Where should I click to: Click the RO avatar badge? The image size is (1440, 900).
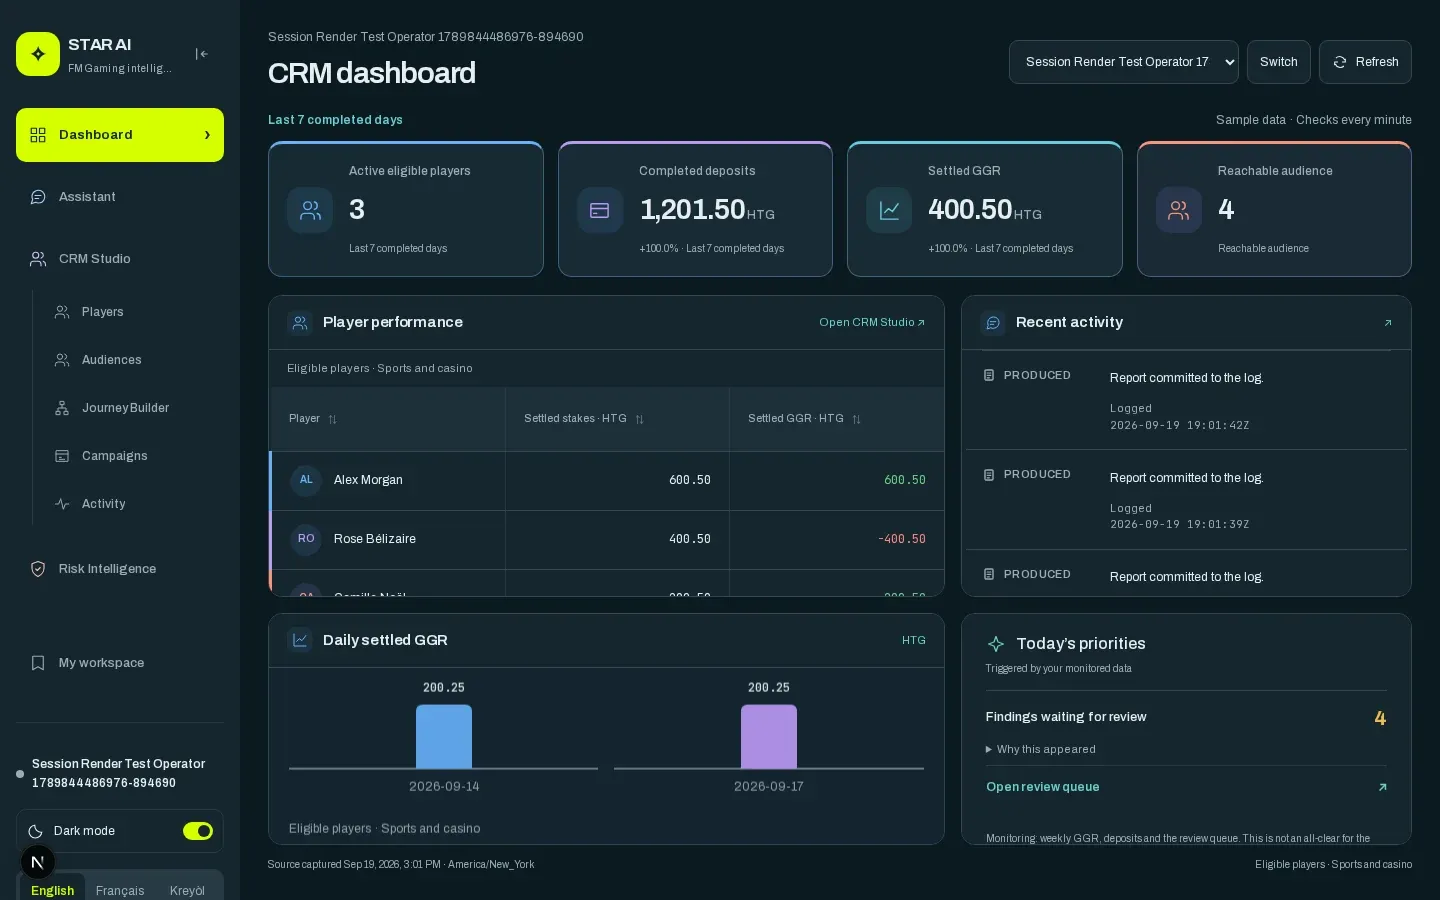[306, 539]
